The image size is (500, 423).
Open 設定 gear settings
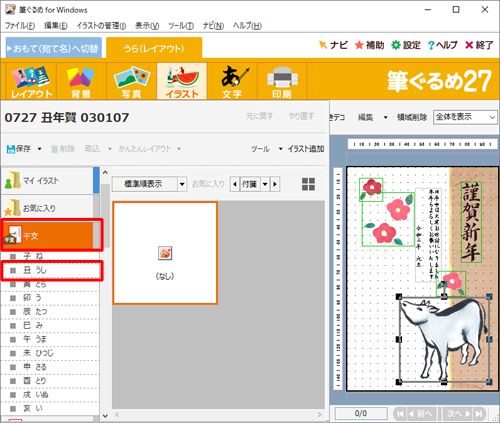[406, 45]
